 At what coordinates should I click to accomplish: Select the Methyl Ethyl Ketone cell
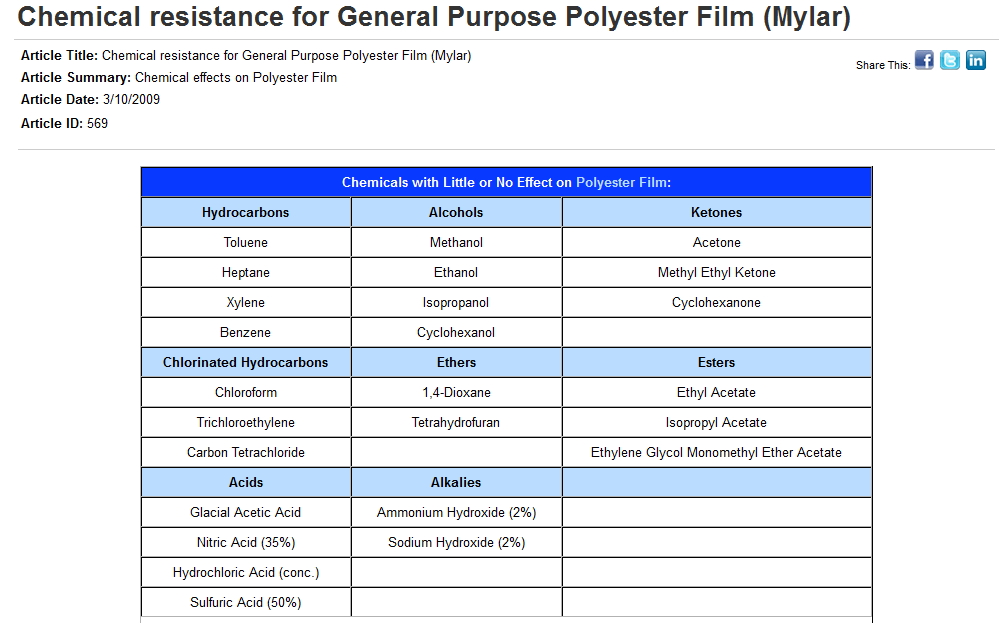pos(716,272)
